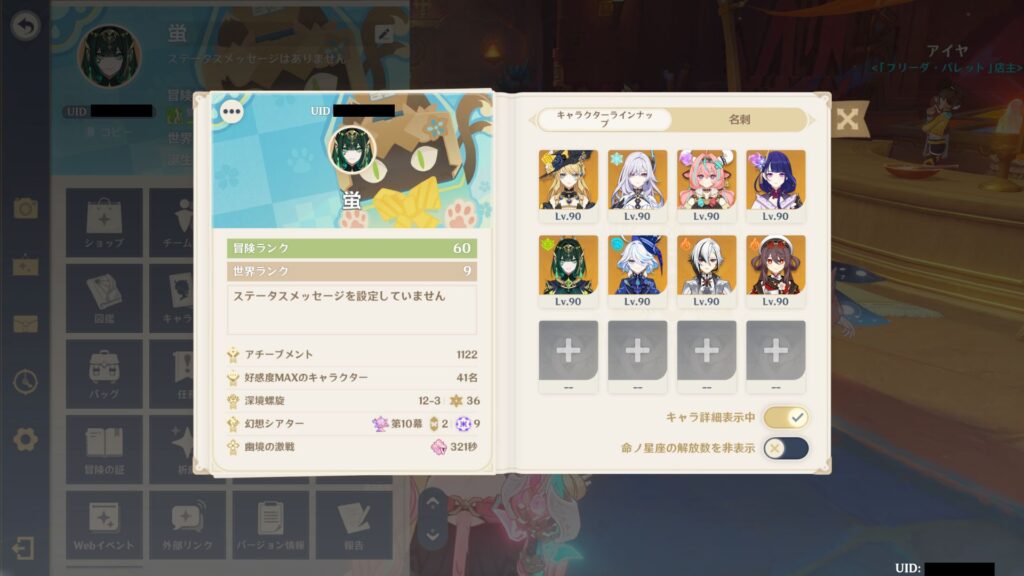Click the pencil edit icon

(384, 34)
